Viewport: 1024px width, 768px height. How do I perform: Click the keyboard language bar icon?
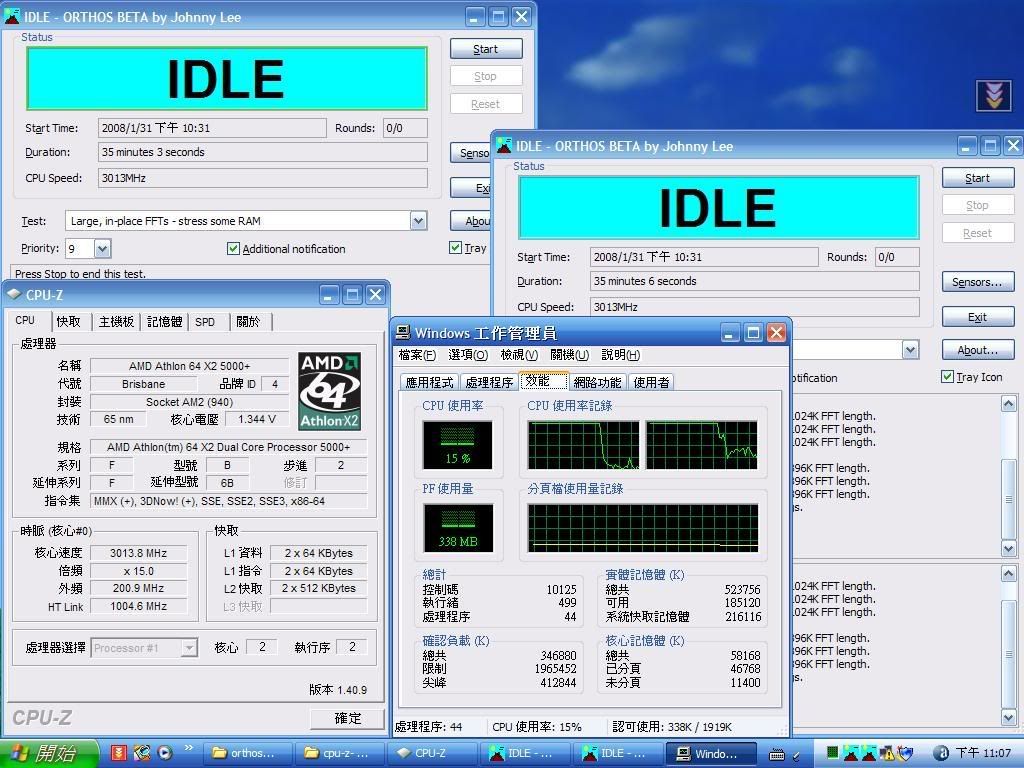[x=776, y=755]
